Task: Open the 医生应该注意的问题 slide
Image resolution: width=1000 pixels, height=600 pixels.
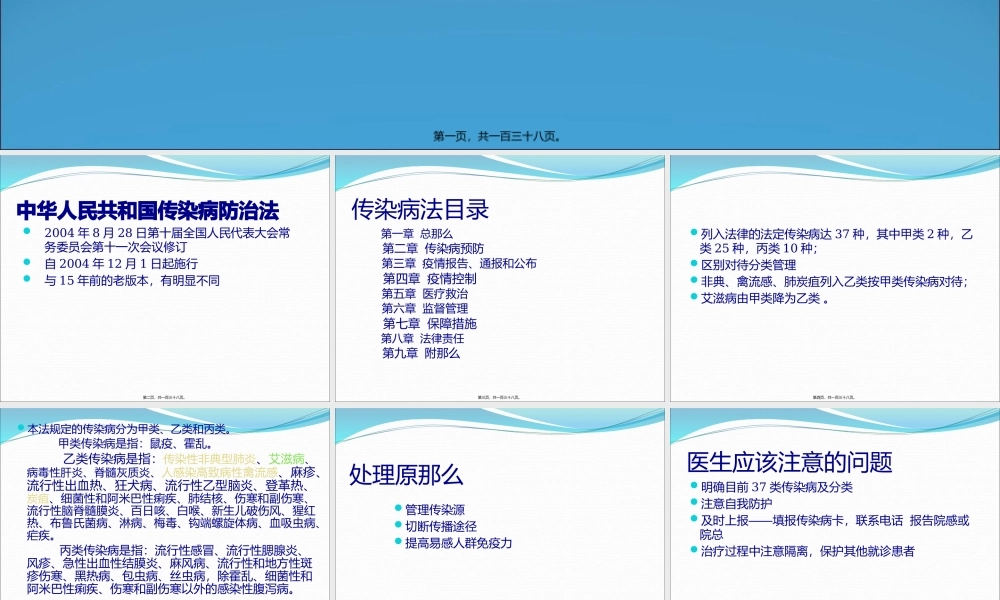Action: pos(835,500)
